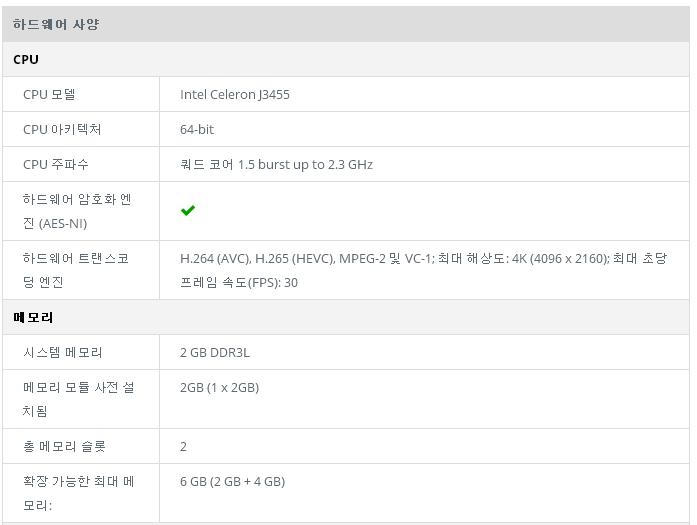Click the 하드웨어 암호화 엔진 (AES-NI) label
697x525 pixels.
point(77,211)
